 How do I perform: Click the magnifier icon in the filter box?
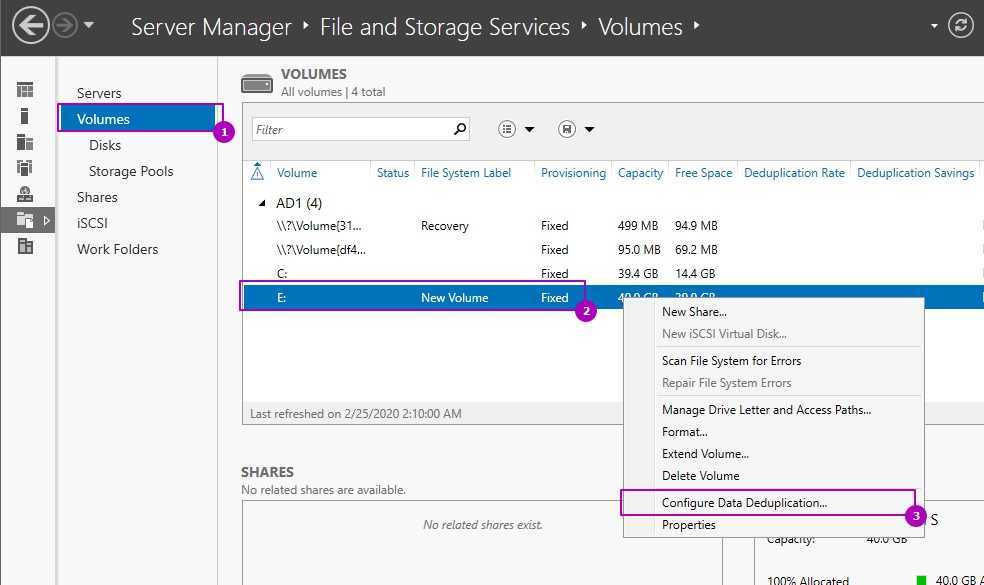coord(460,129)
